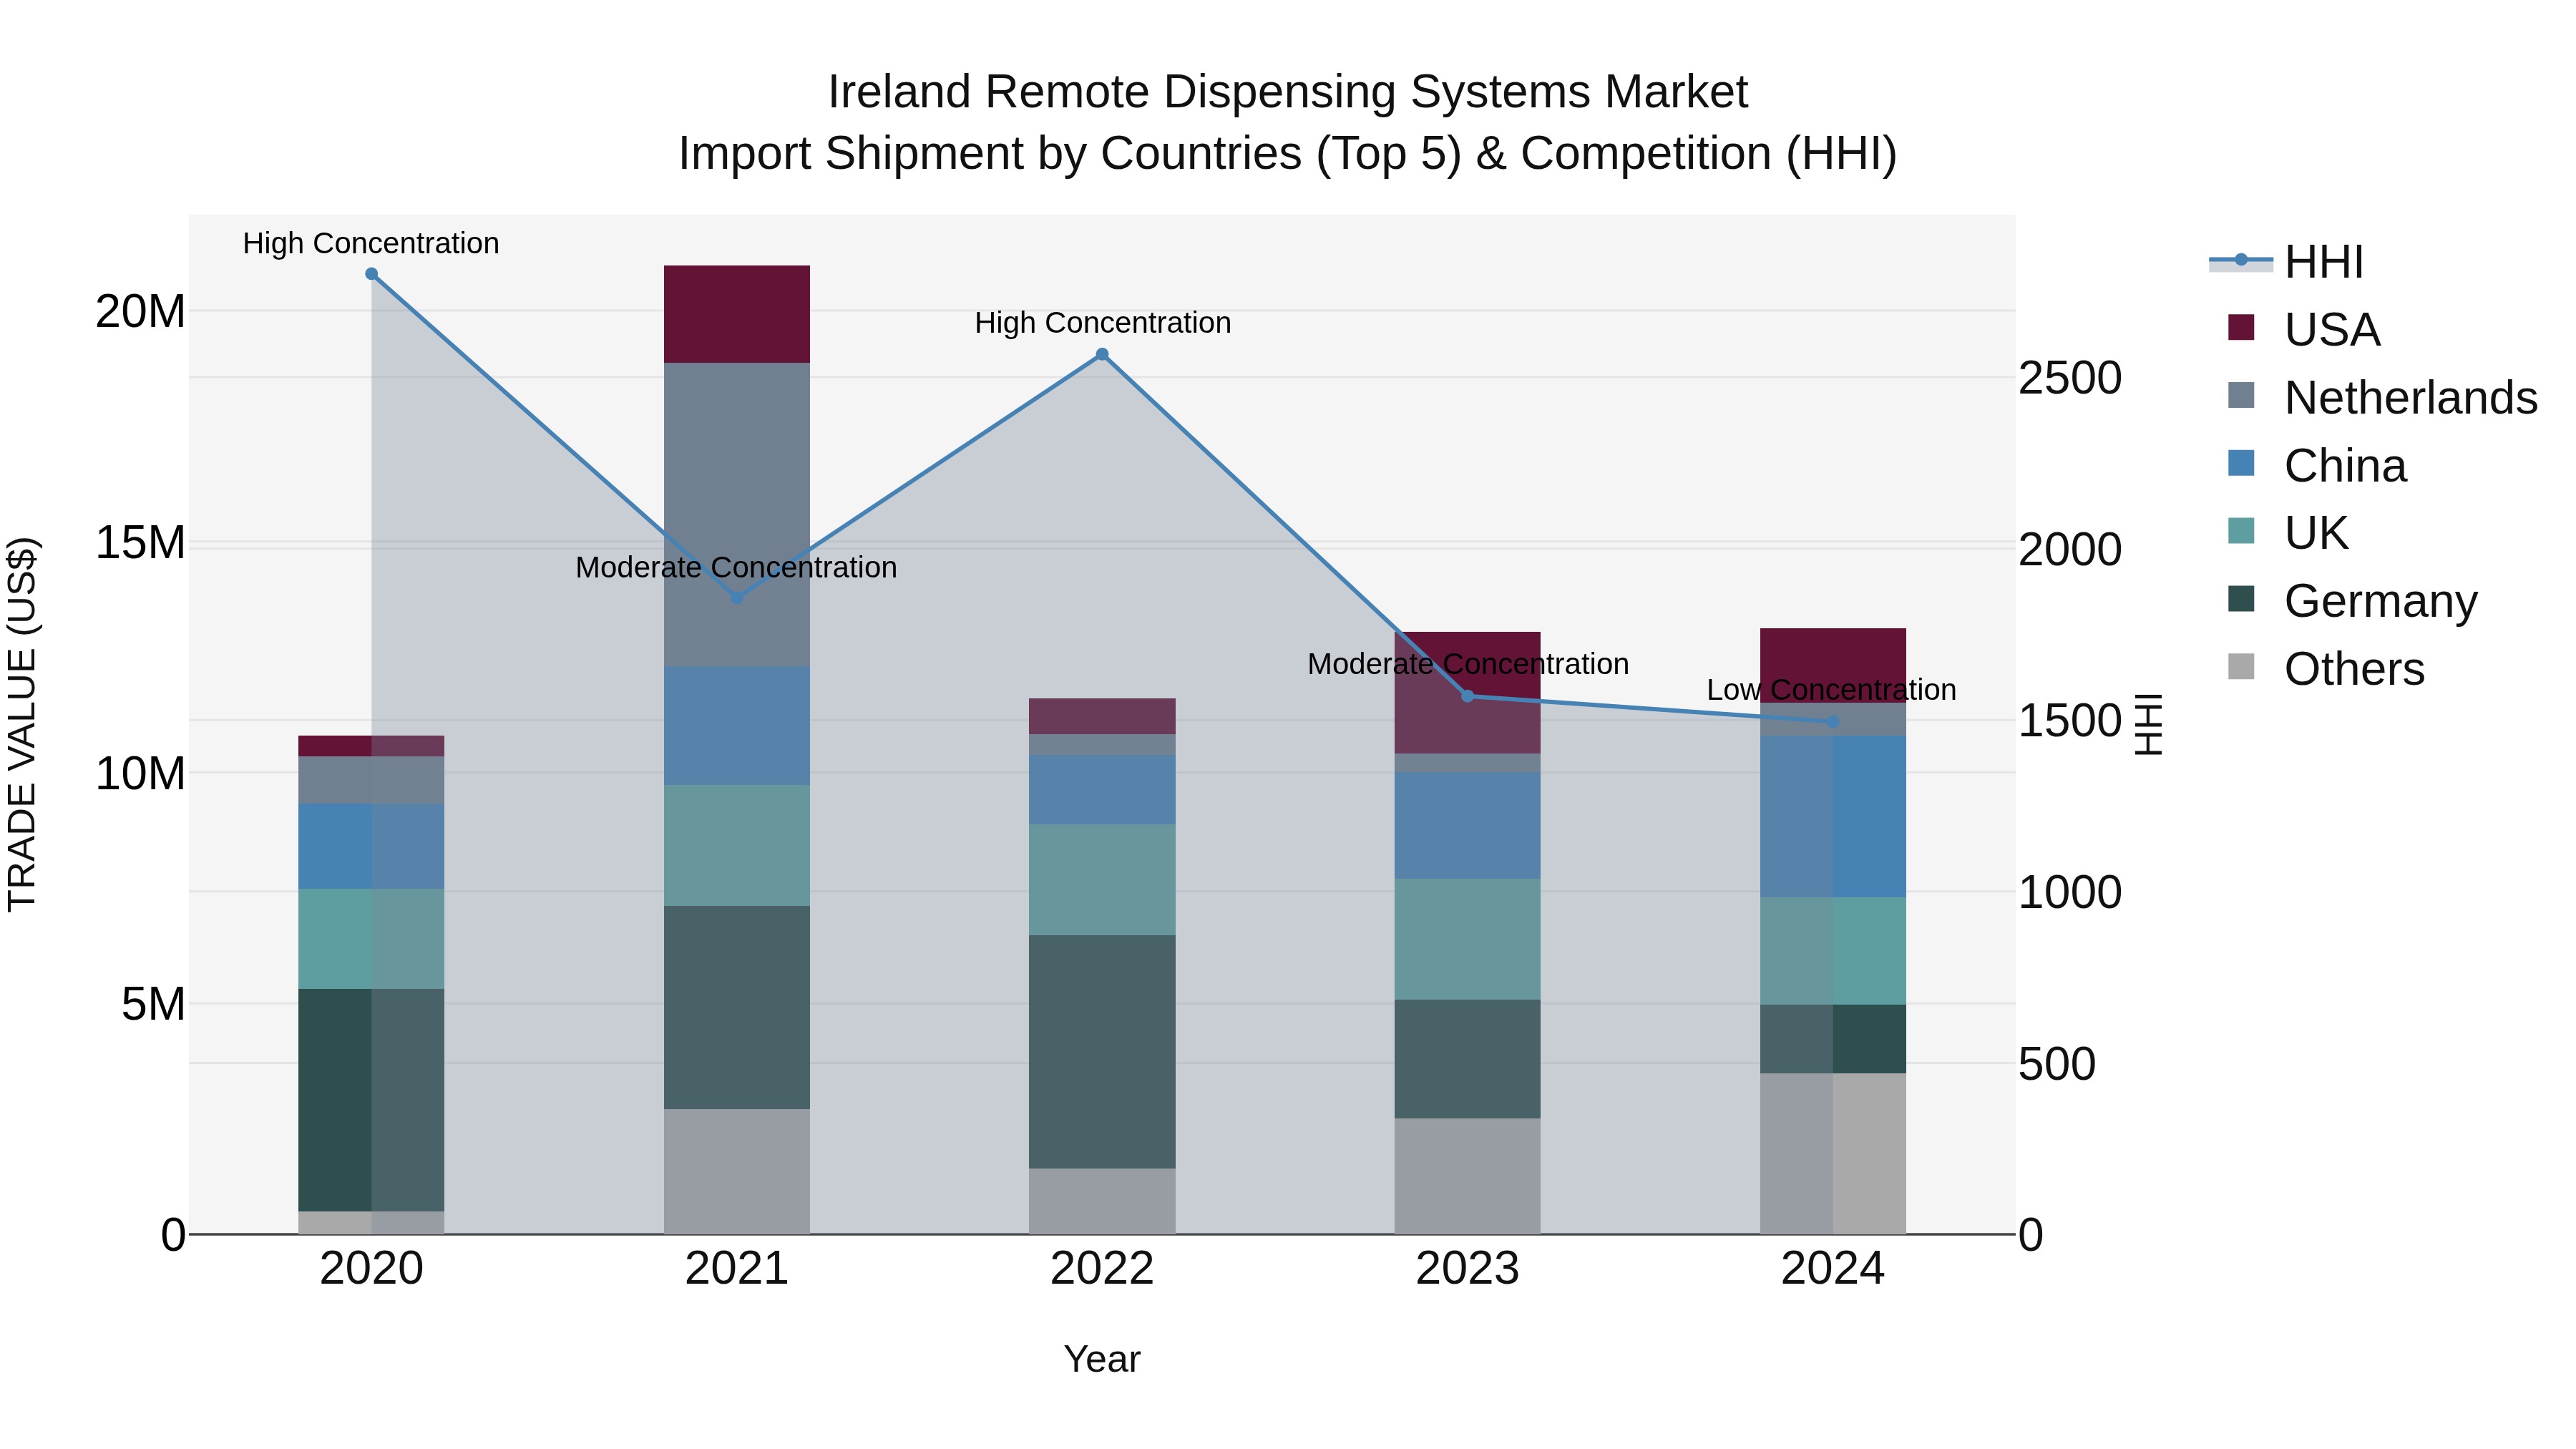Toggle the USA legend label
This screenshot has width=2576, height=1449.
tap(2332, 330)
